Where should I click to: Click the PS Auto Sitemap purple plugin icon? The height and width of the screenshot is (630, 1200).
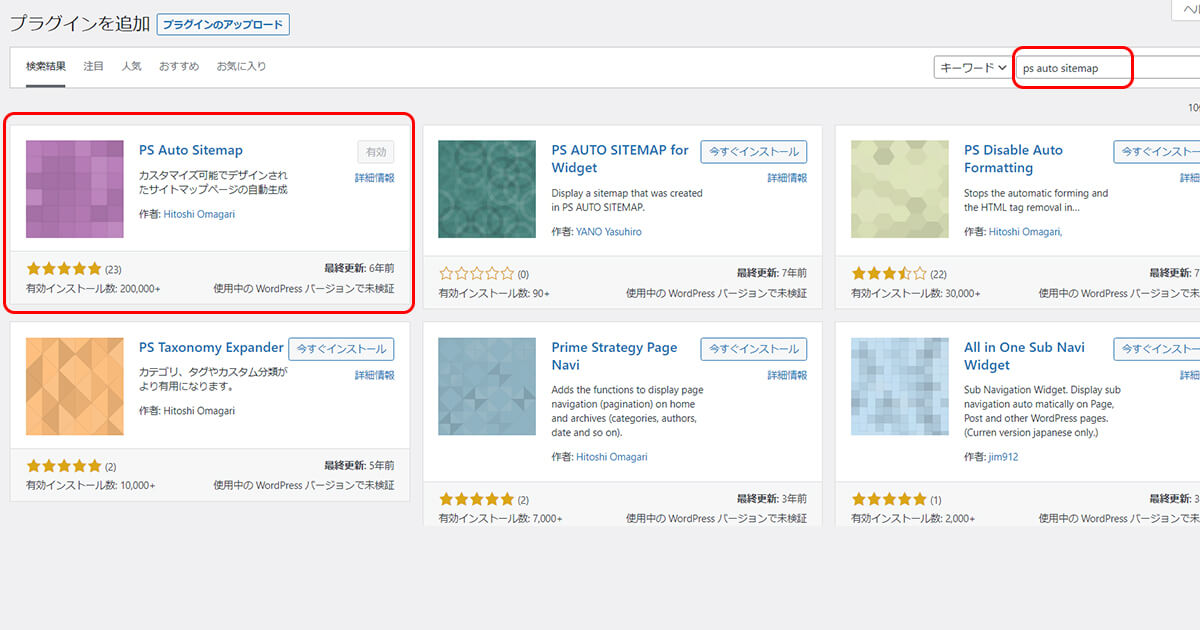point(75,189)
